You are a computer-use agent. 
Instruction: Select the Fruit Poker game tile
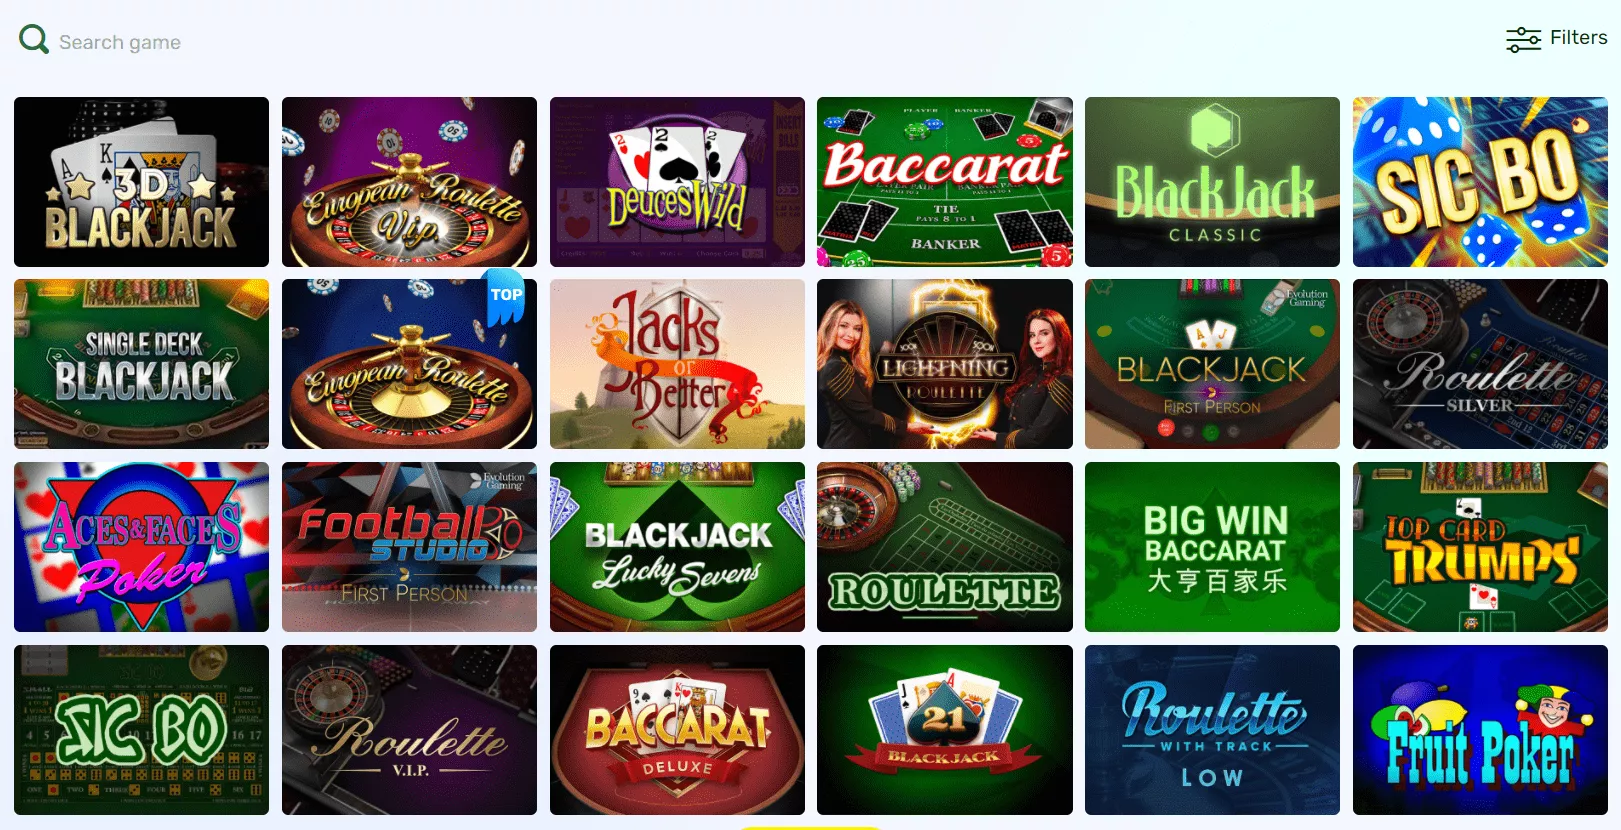pos(1480,730)
